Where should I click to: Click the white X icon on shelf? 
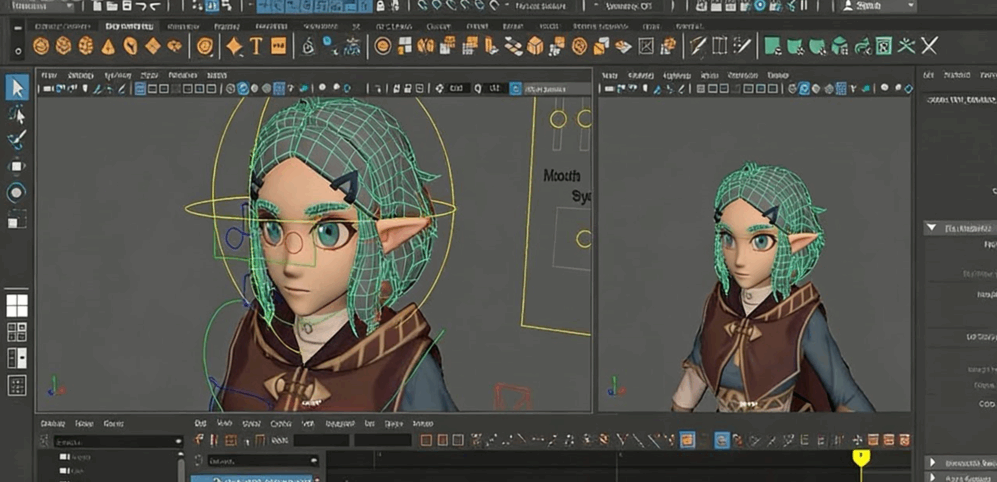(x=929, y=45)
